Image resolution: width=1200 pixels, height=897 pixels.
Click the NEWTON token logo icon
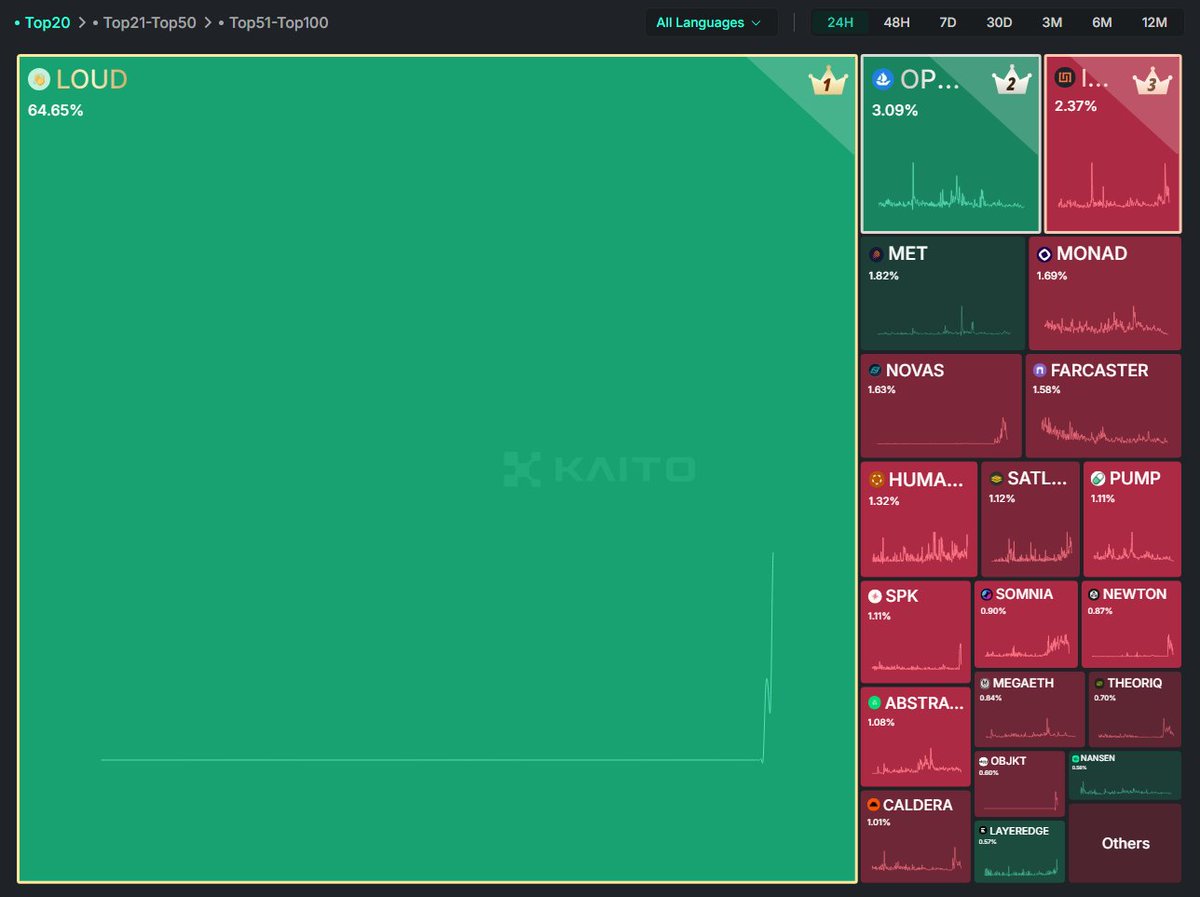click(x=1093, y=595)
